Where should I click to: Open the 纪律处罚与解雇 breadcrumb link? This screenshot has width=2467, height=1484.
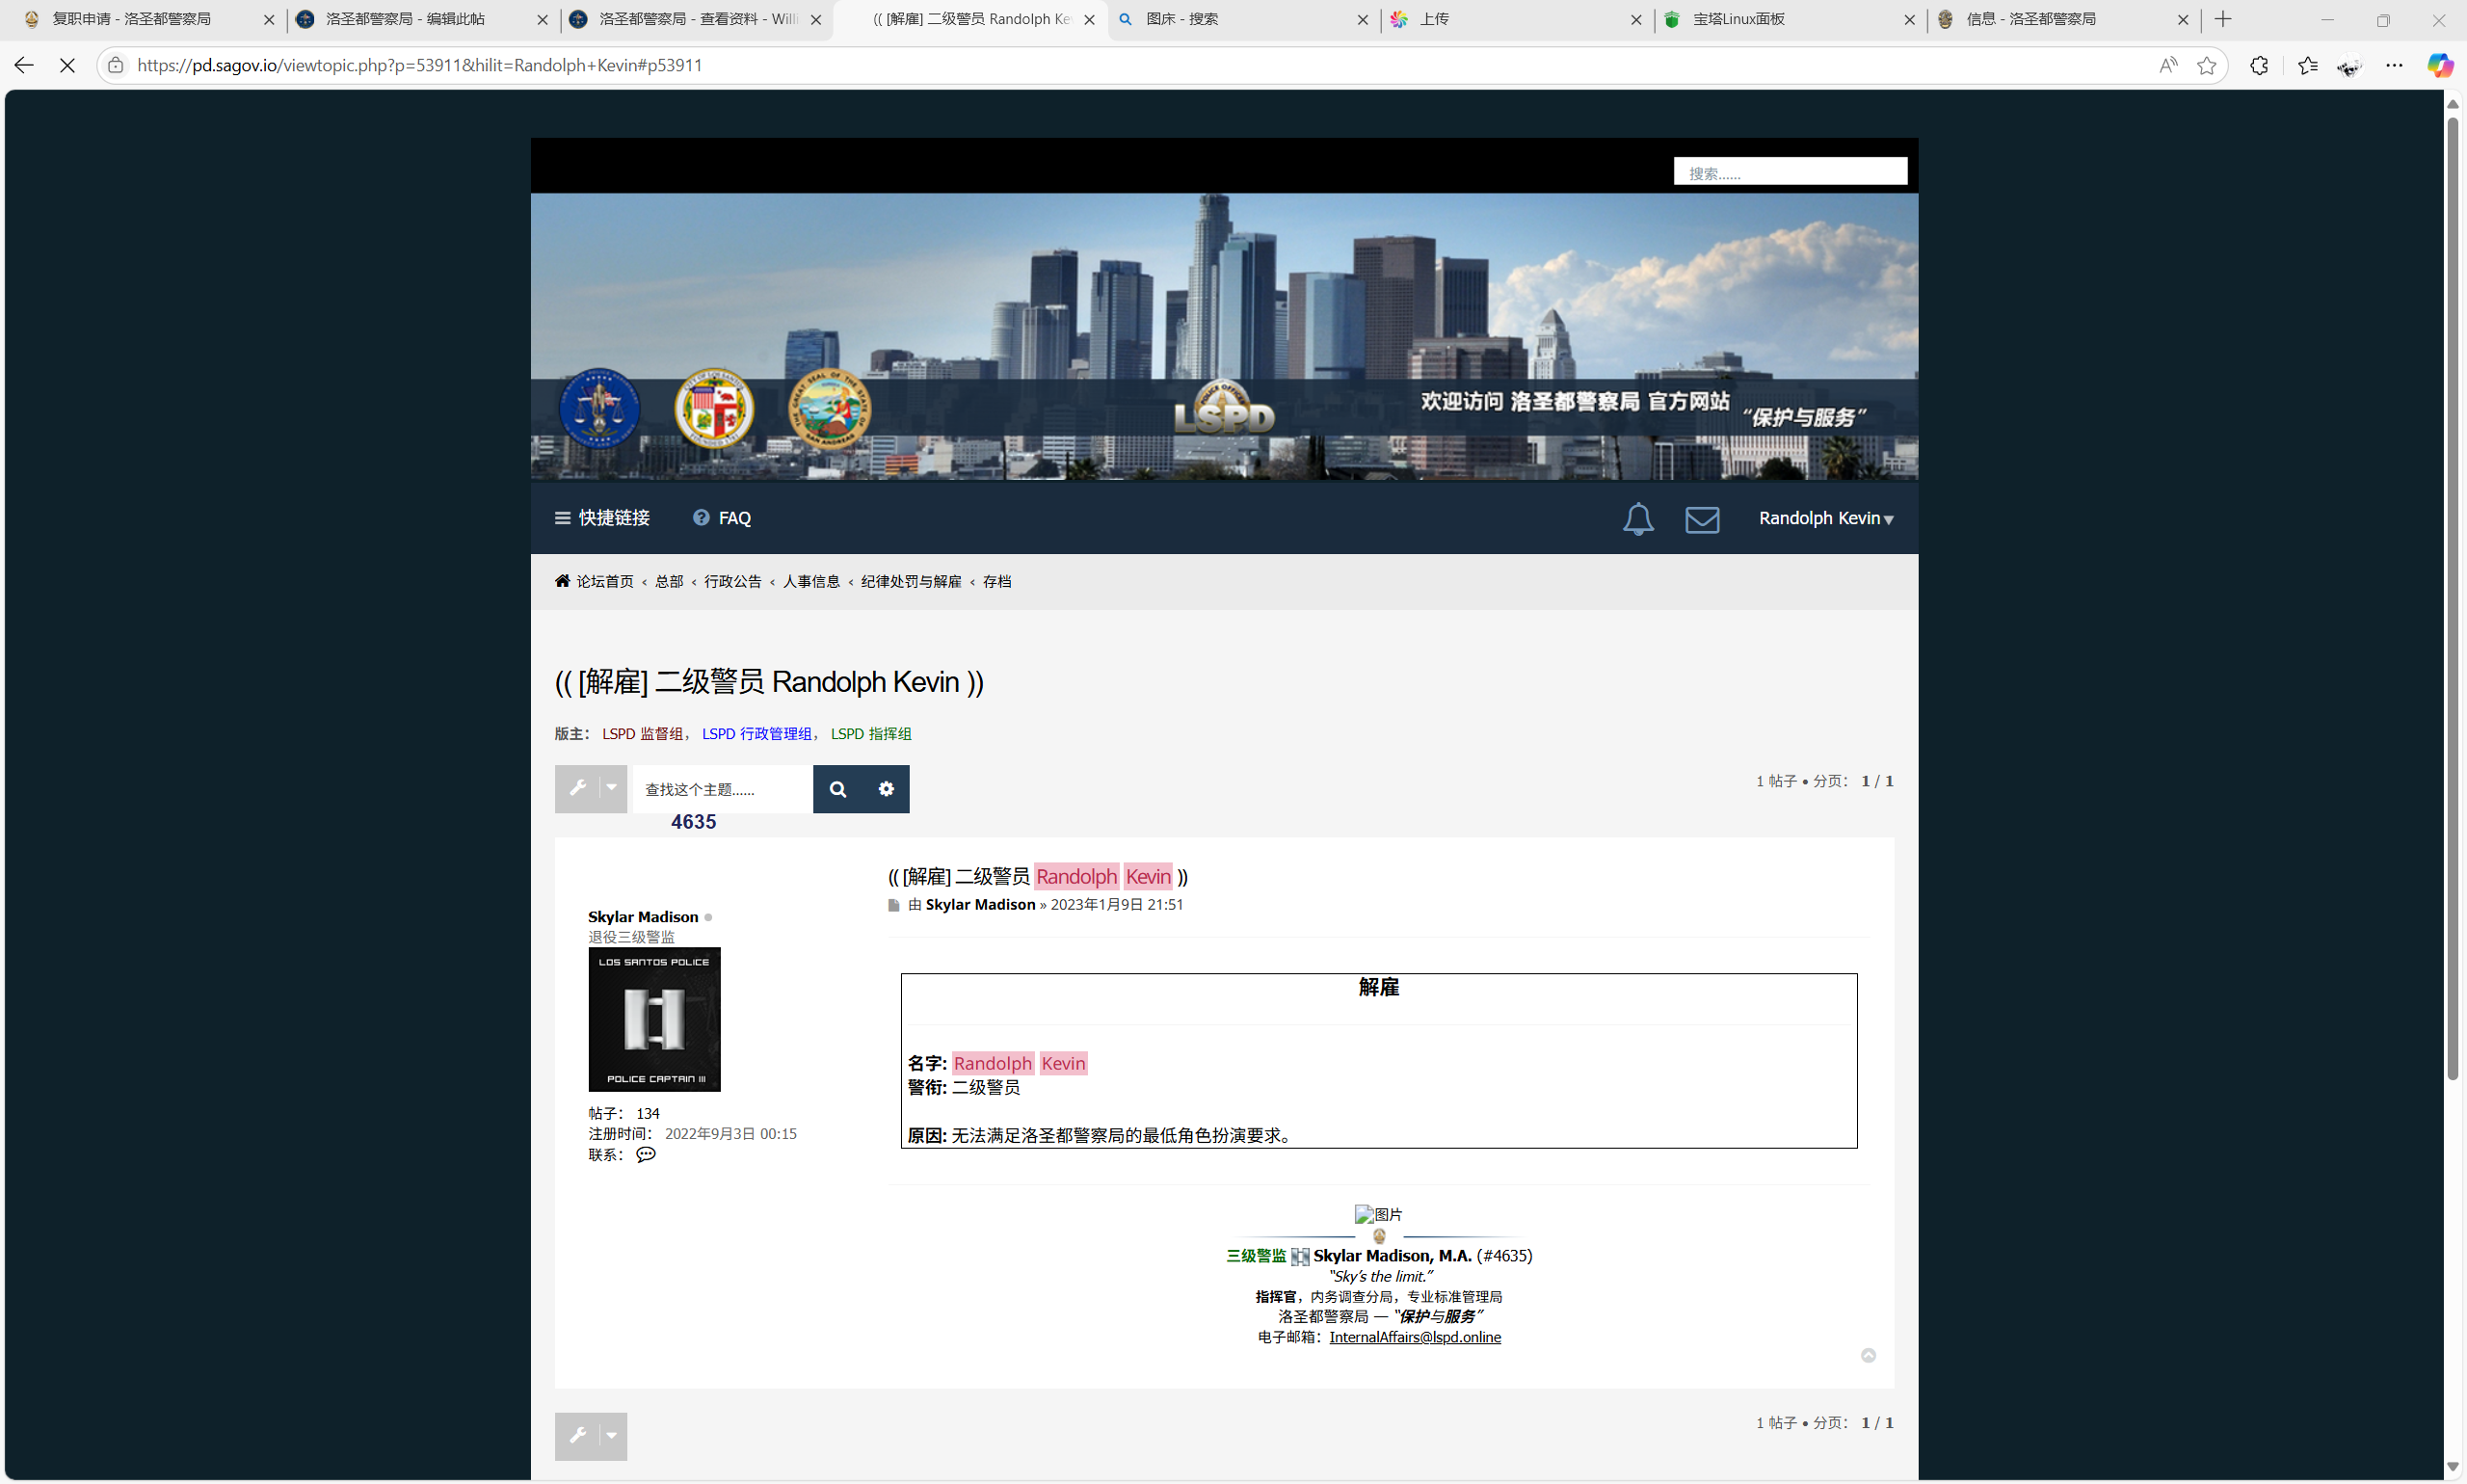[x=910, y=582]
